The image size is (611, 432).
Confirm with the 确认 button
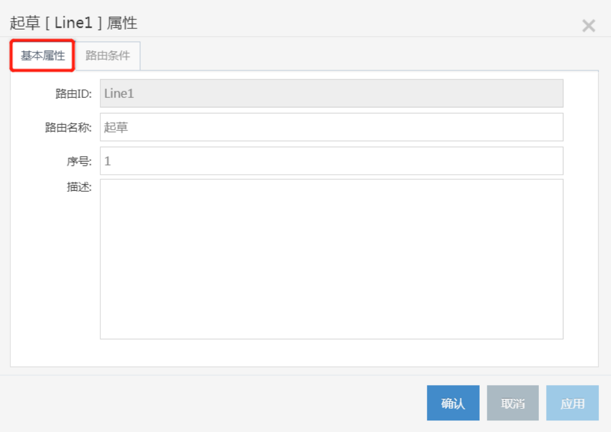pos(453,403)
